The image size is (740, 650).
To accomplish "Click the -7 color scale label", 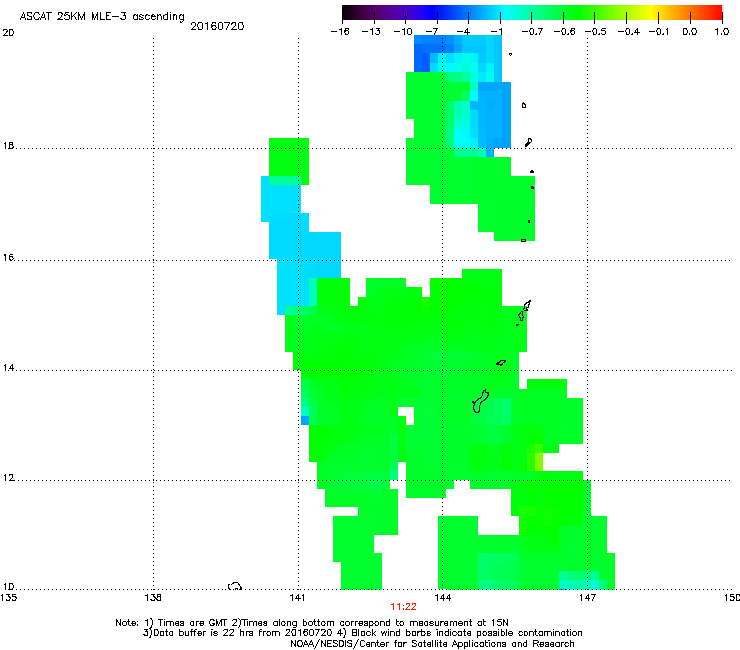I will (x=431, y=32).
